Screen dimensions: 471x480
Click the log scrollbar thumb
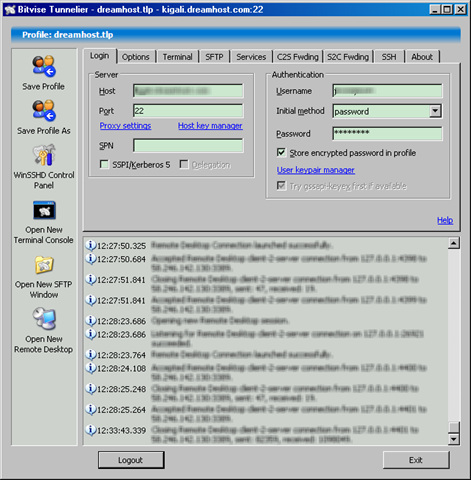coord(454,427)
